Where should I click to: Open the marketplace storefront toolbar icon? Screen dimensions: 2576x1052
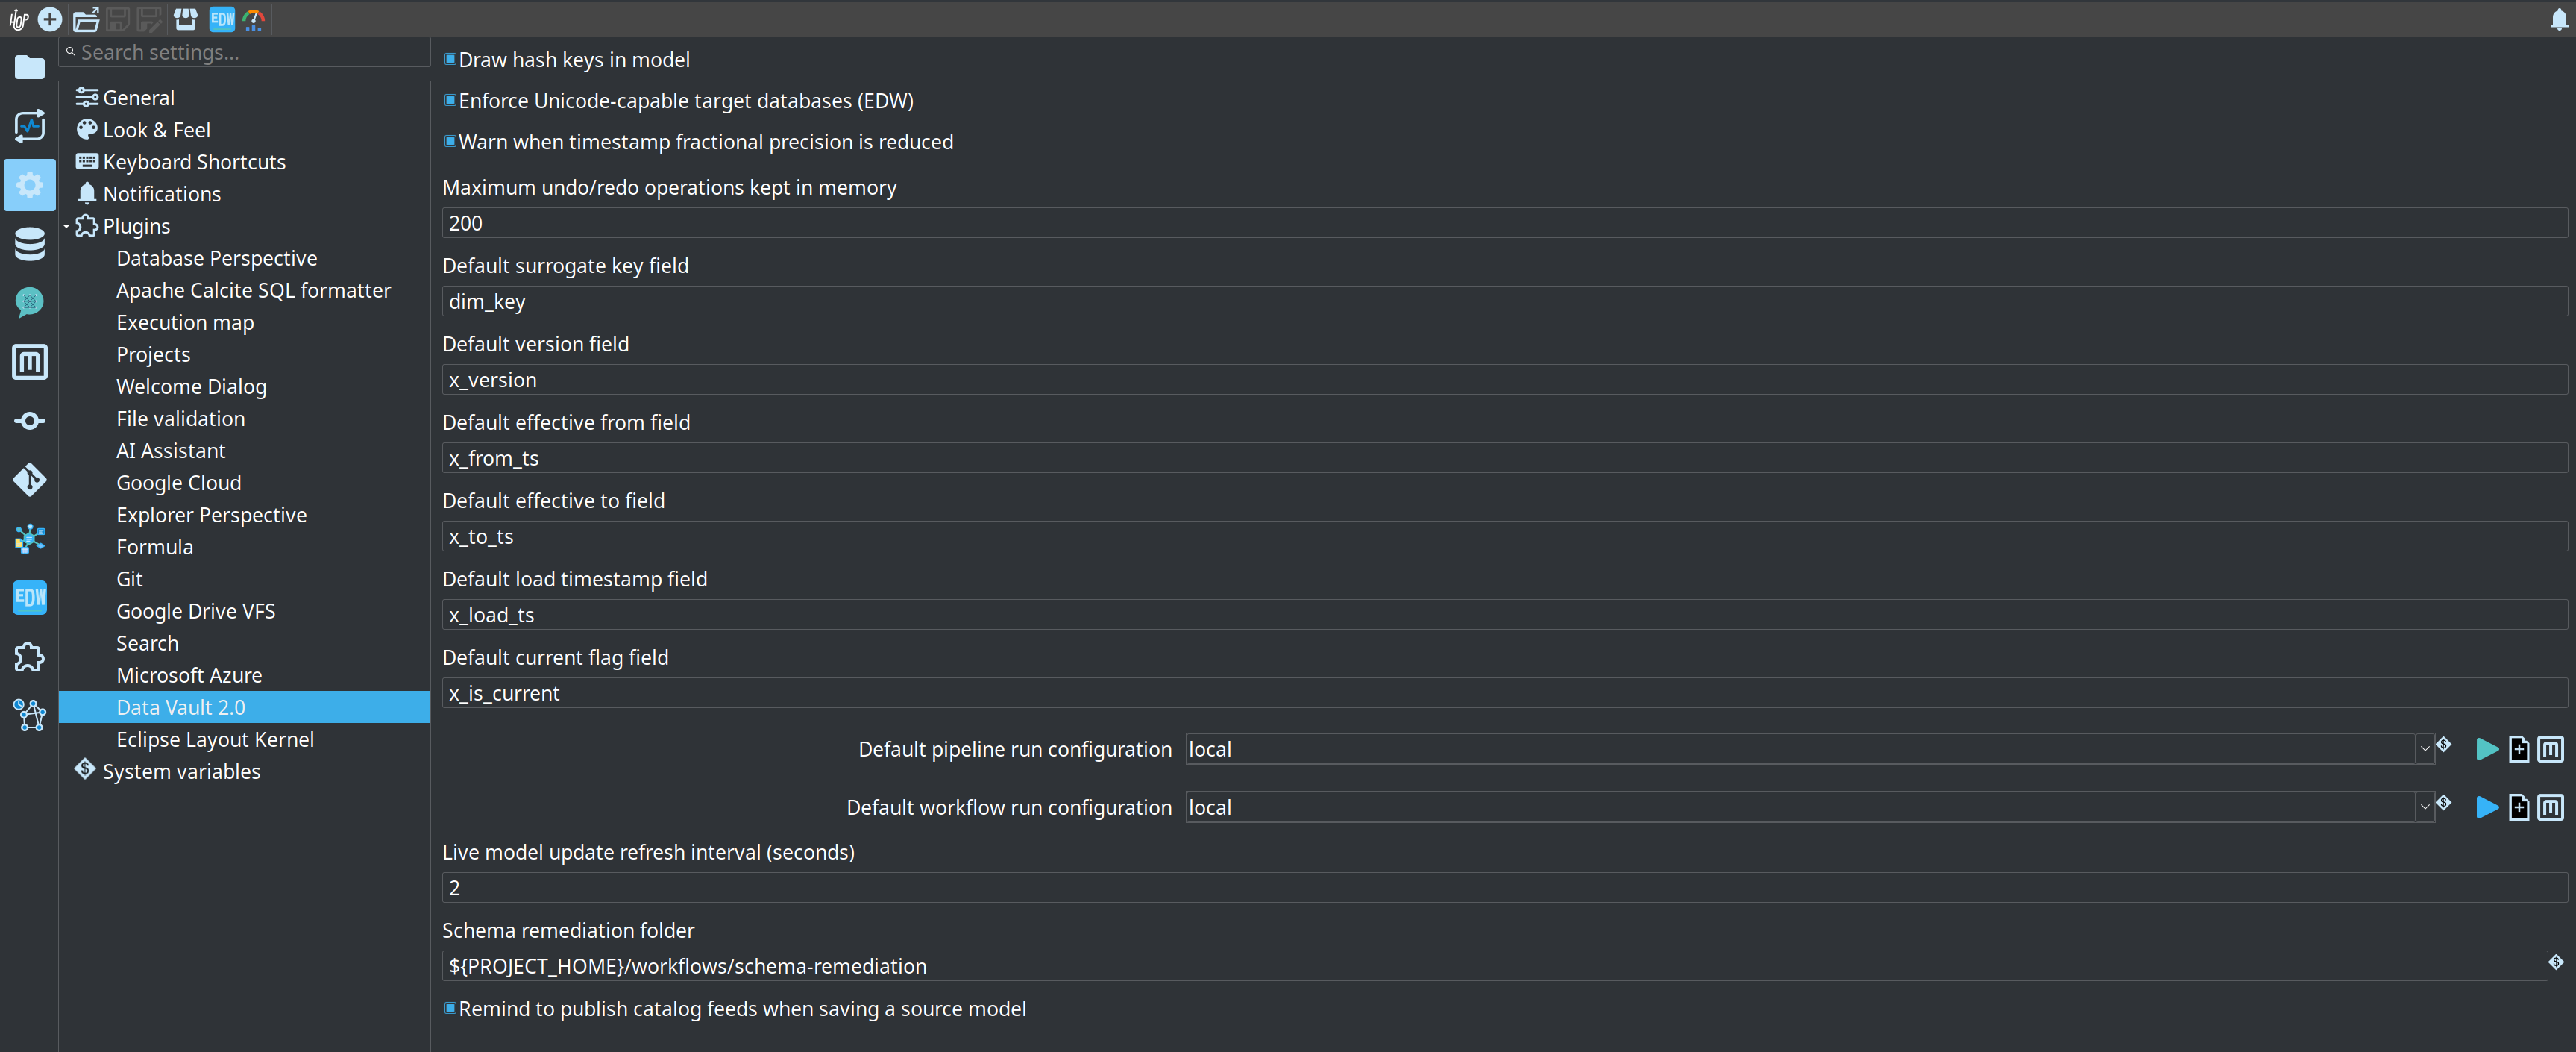tap(185, 19)
